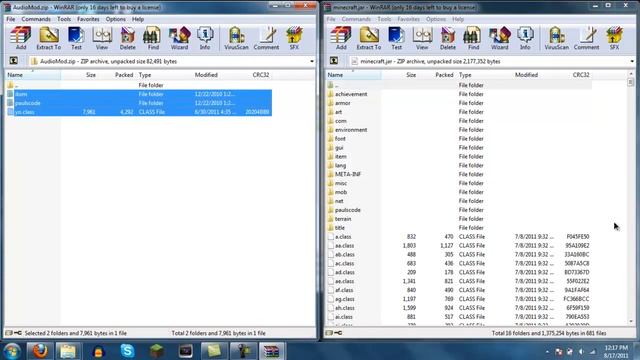Open File menu in AudioMod.zip window
Image resolution: width=640 pixels, height=360 pixels.
pos(11,19)
